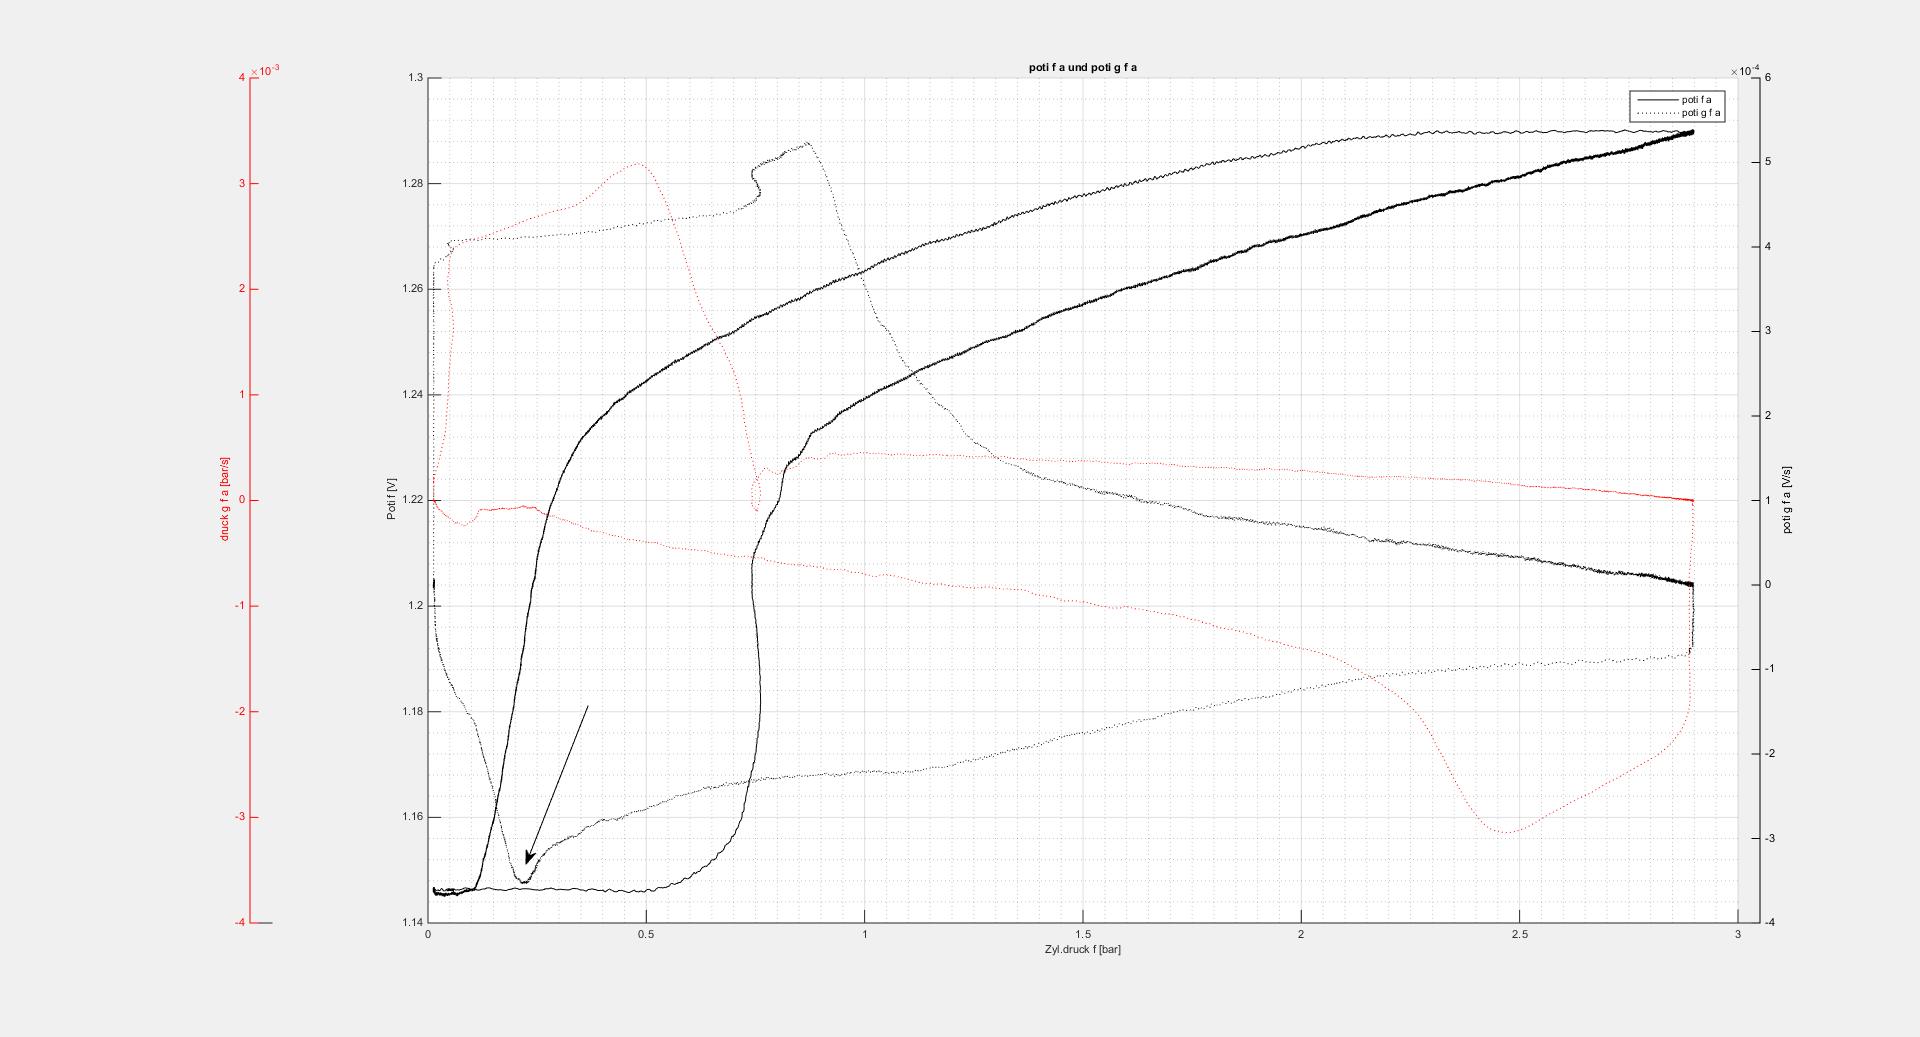This screenshot has height=1037, width=1920.
Task: Click the 1.22 tick on Poti axis
Action: [x=412, y=500]
